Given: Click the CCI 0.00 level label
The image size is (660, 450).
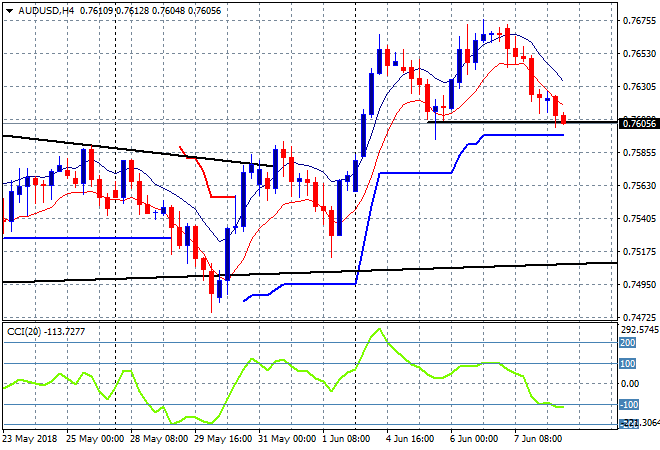Looking at the screenshot, I should pyautogui.click(x=630, y=383).
